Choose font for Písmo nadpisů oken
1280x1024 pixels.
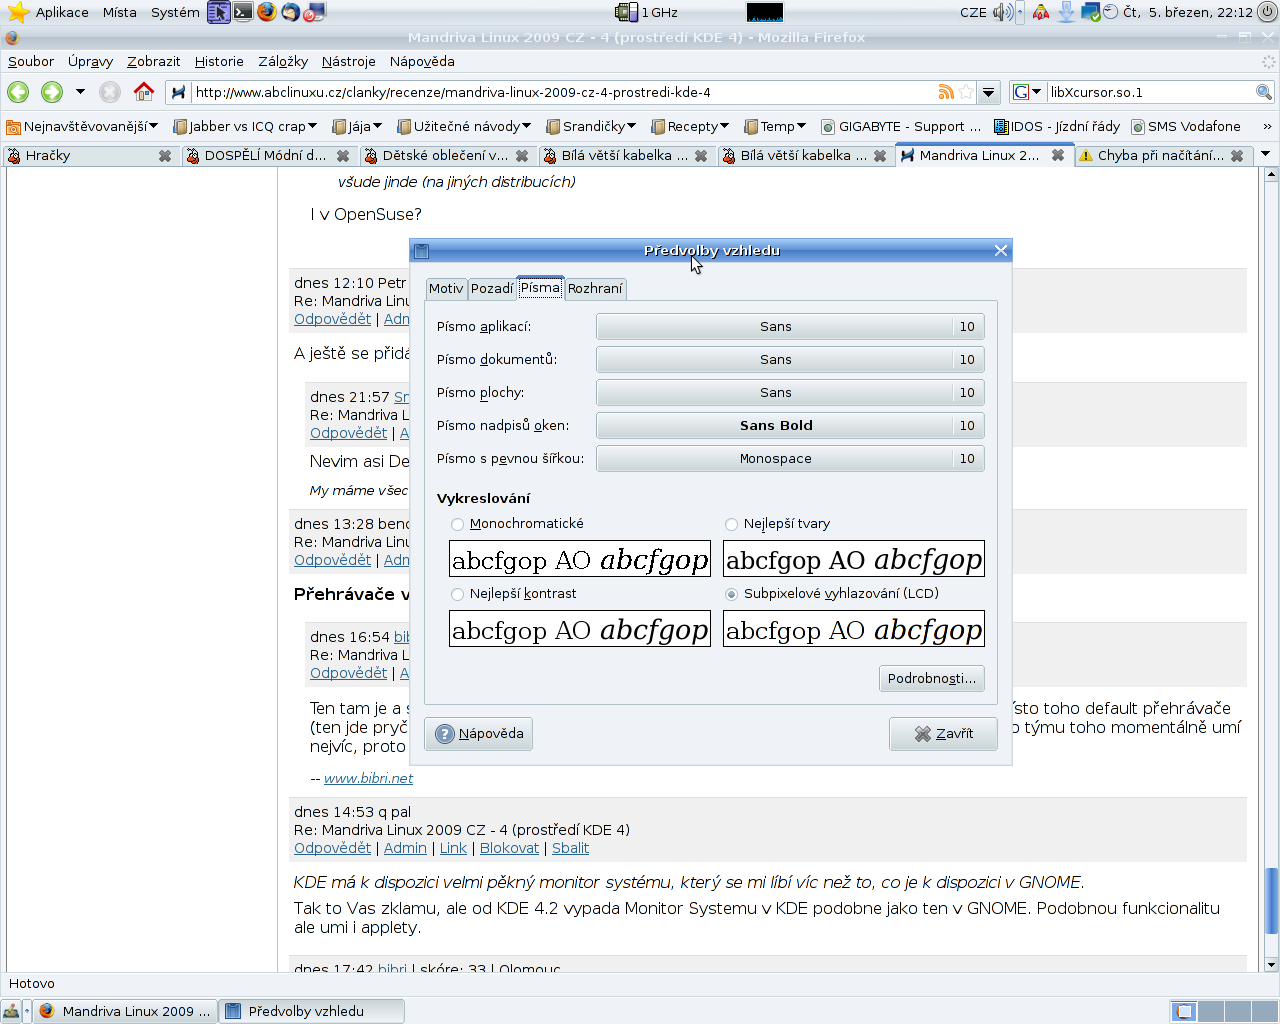(x=790, y=426)
